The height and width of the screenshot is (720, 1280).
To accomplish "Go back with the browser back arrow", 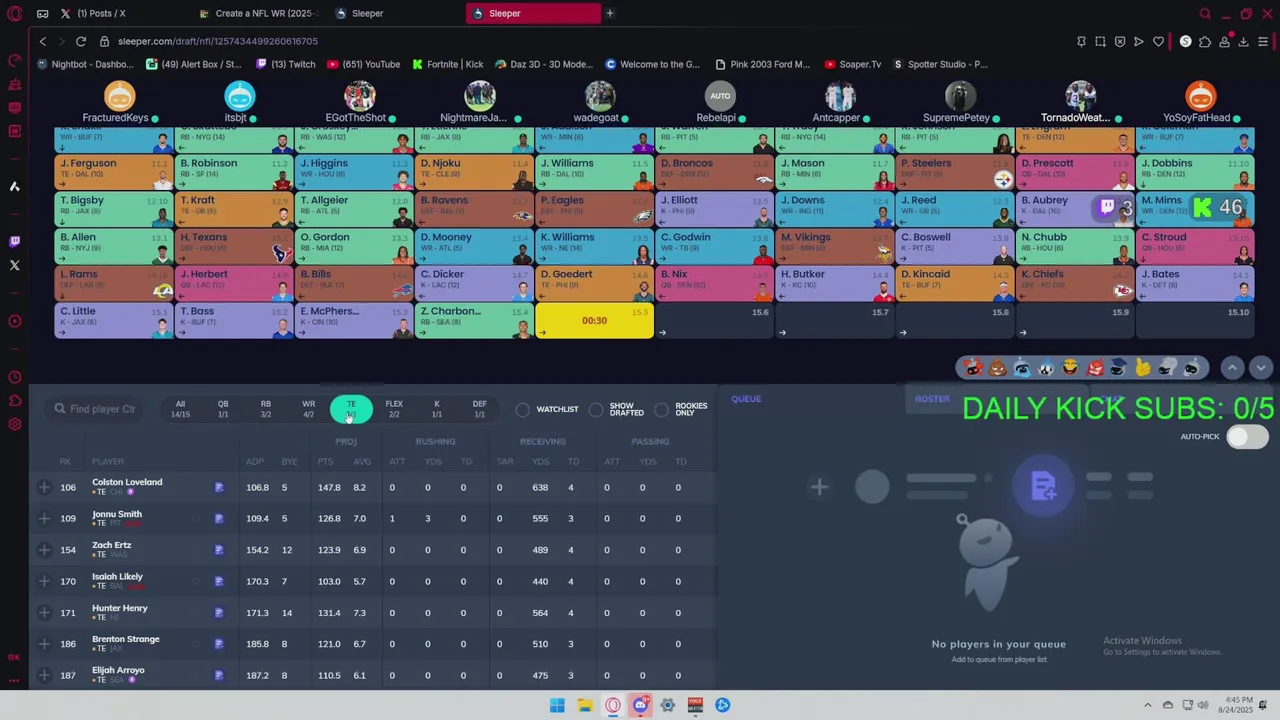I will click(43, 41).
